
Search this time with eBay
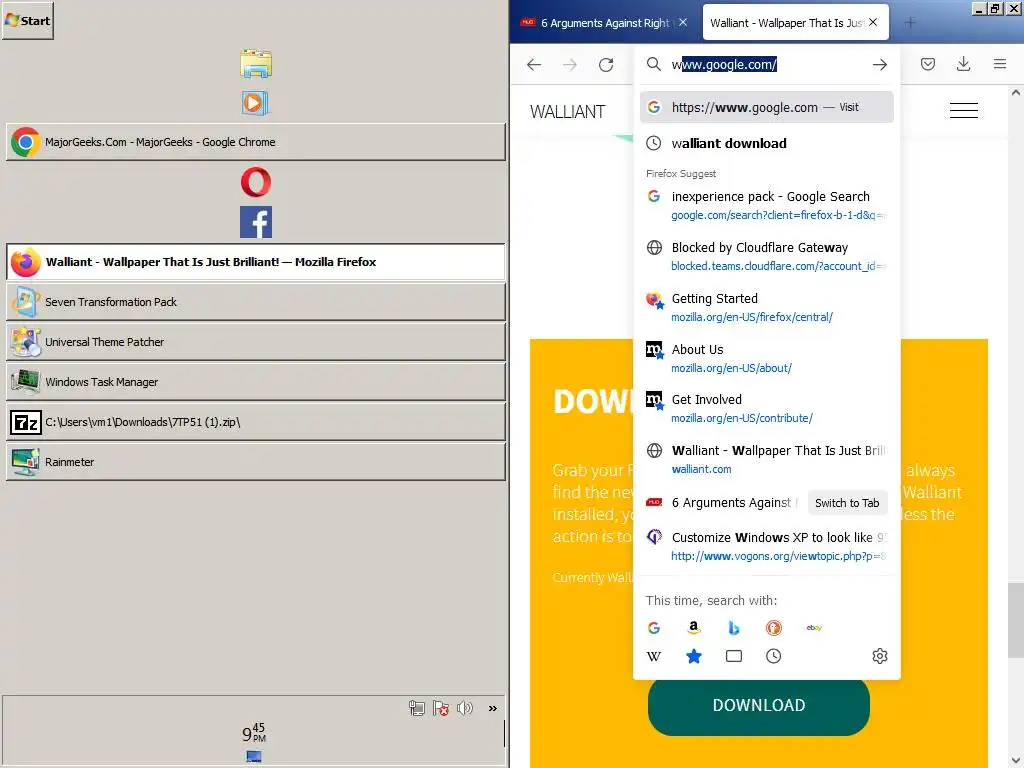pos(814,628)
